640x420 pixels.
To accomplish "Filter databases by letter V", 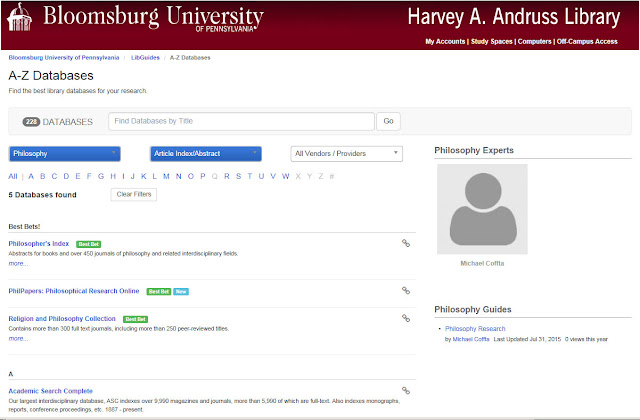I will coord(273,176).
